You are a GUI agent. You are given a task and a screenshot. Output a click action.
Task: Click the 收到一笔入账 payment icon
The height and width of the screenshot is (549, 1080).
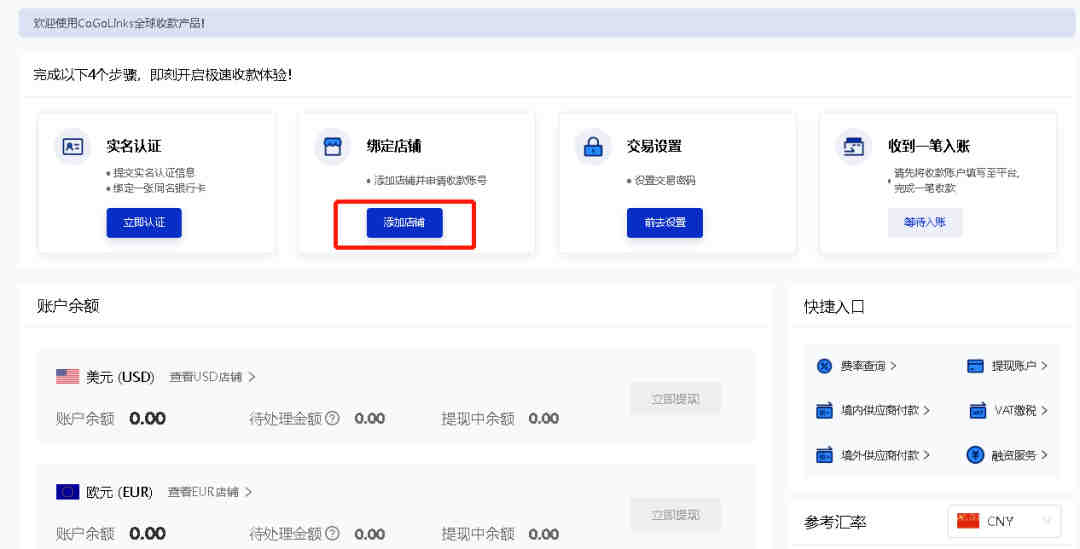(x=854, y=147)
